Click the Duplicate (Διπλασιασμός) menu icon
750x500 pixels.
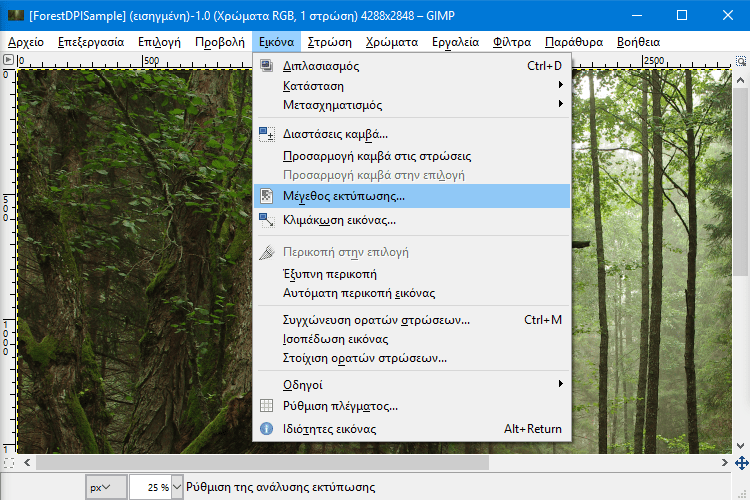click(x=266, y=65)
